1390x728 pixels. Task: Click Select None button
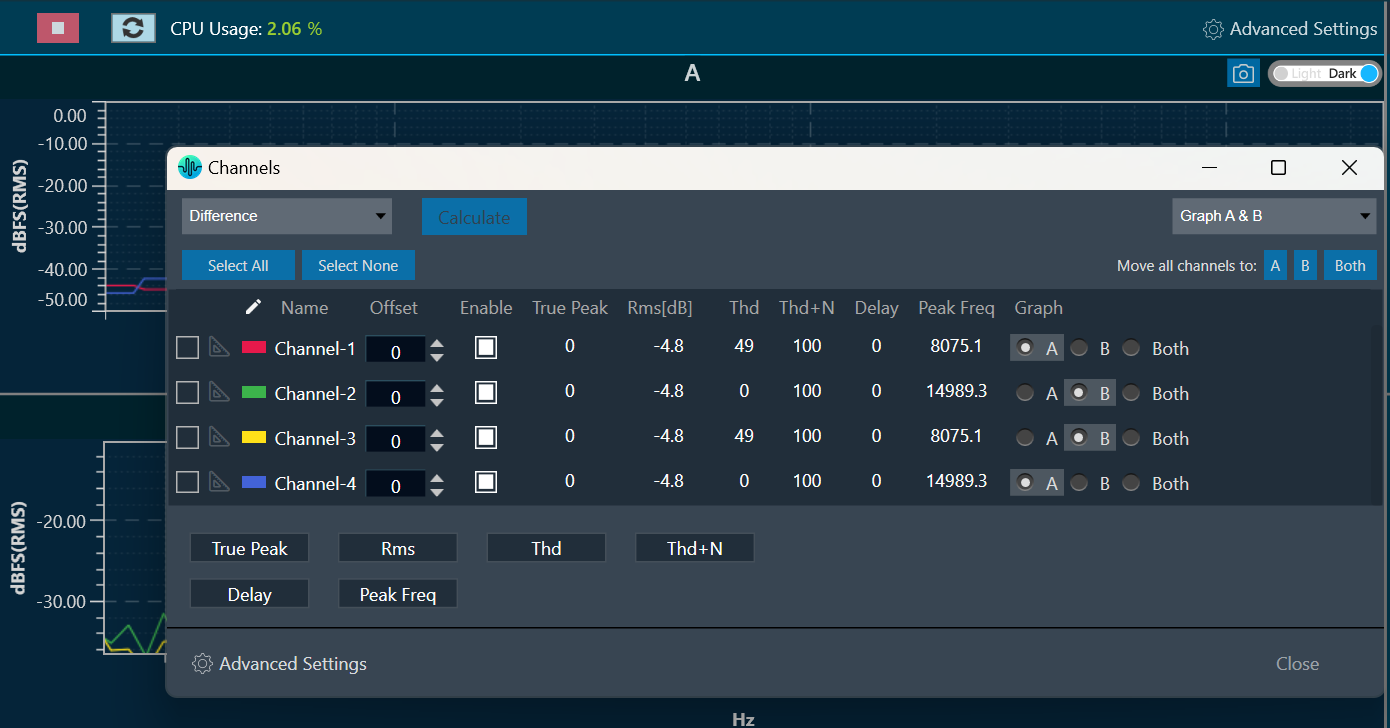click(358, 265)
